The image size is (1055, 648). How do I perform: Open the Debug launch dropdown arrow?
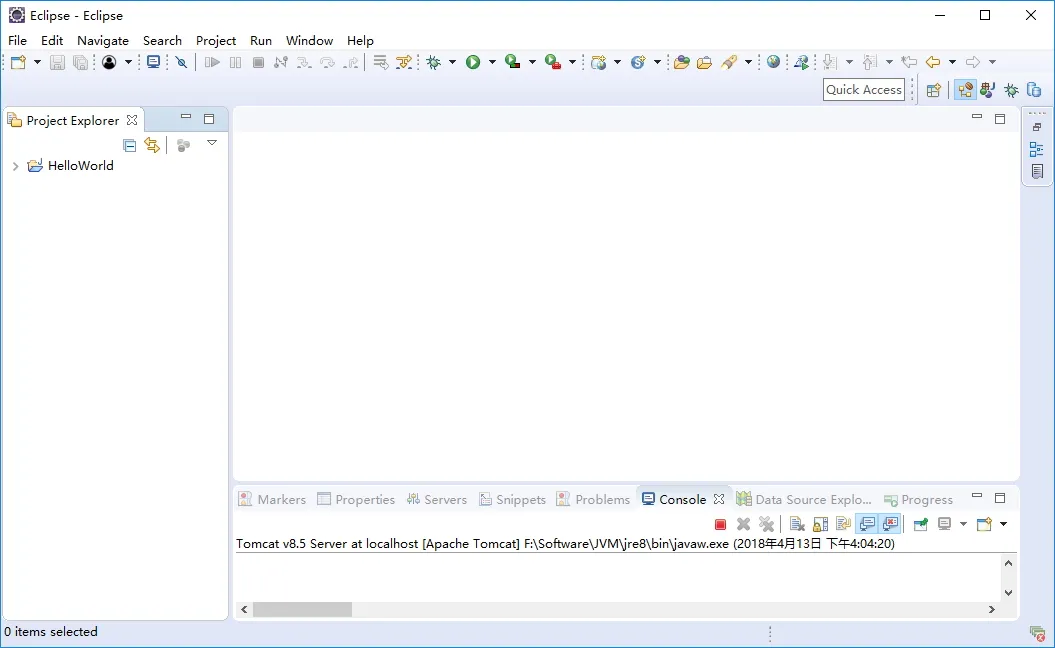[452, 62]
